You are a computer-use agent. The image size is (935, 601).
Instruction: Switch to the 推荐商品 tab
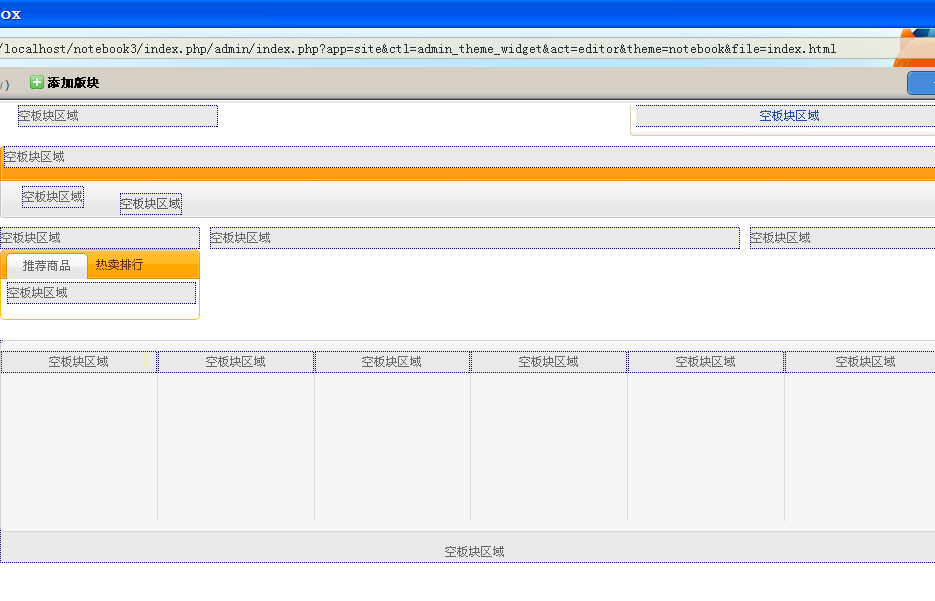click(x=47, y=266)
